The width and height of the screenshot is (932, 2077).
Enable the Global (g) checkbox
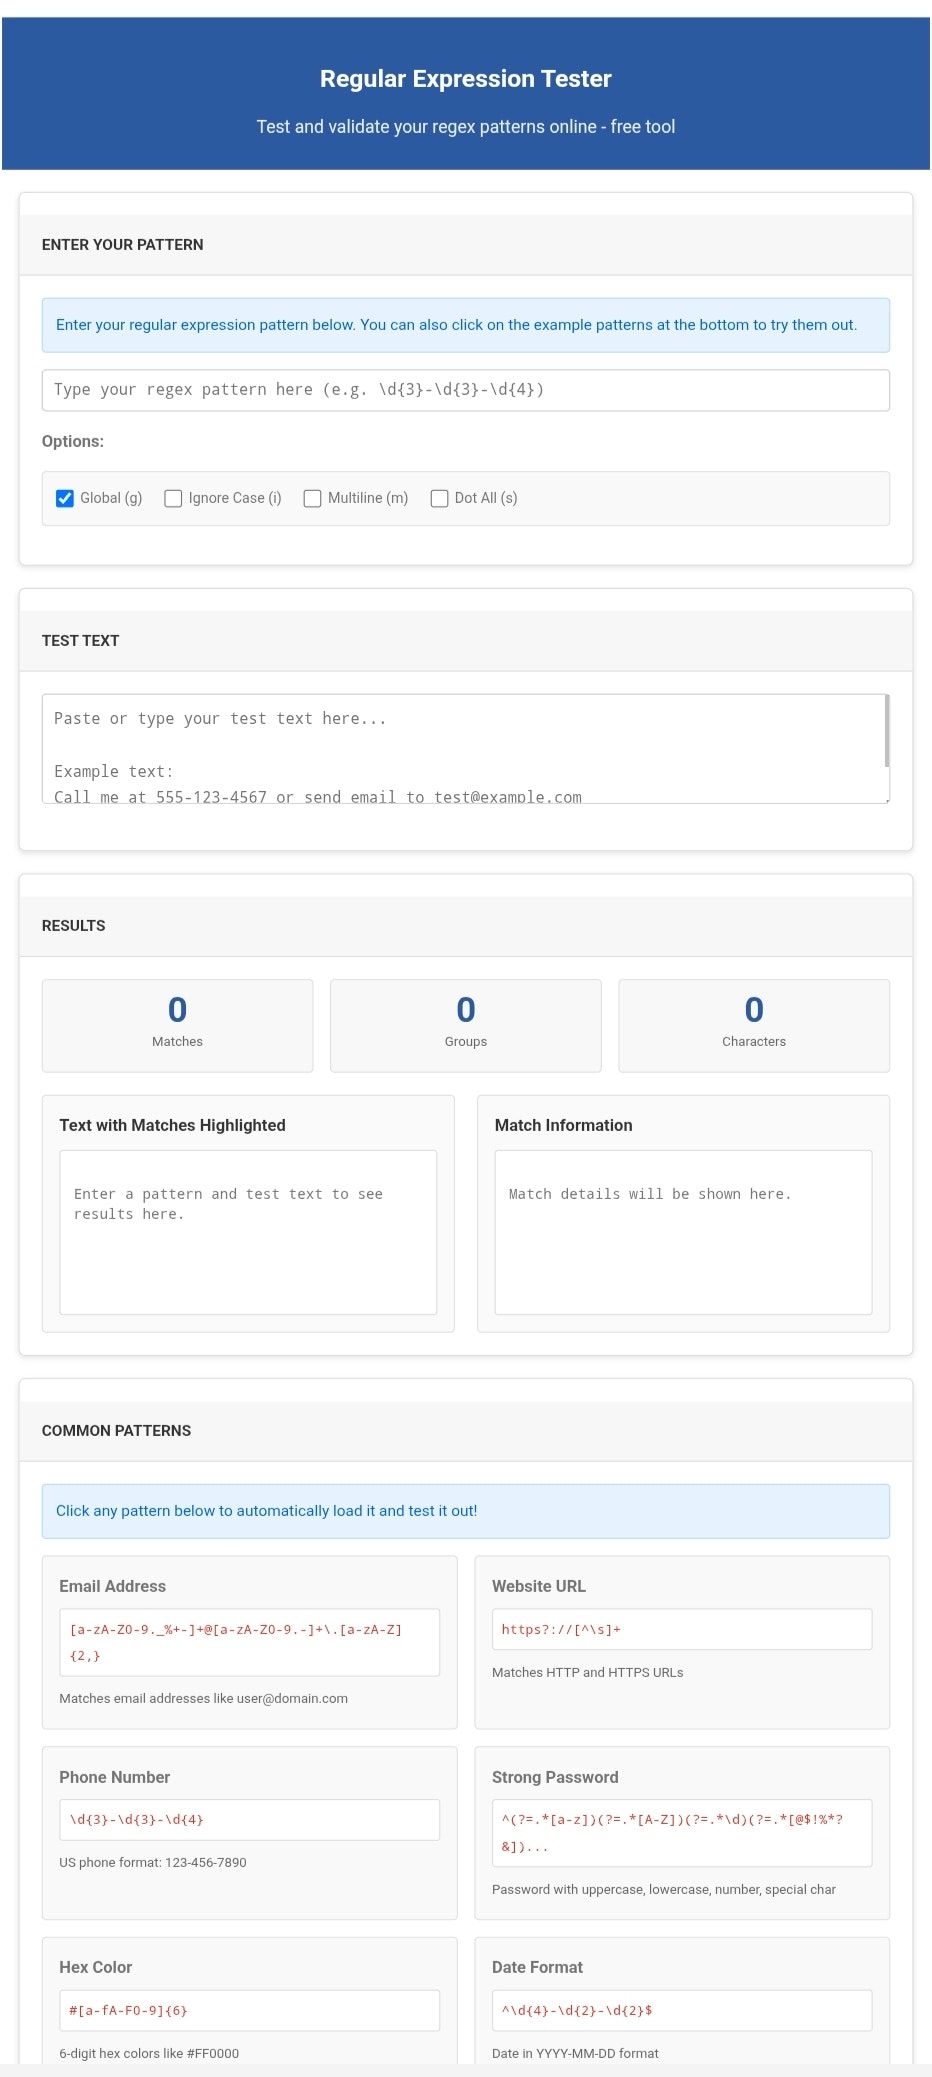pyautogui.click(x=65, y=498)
